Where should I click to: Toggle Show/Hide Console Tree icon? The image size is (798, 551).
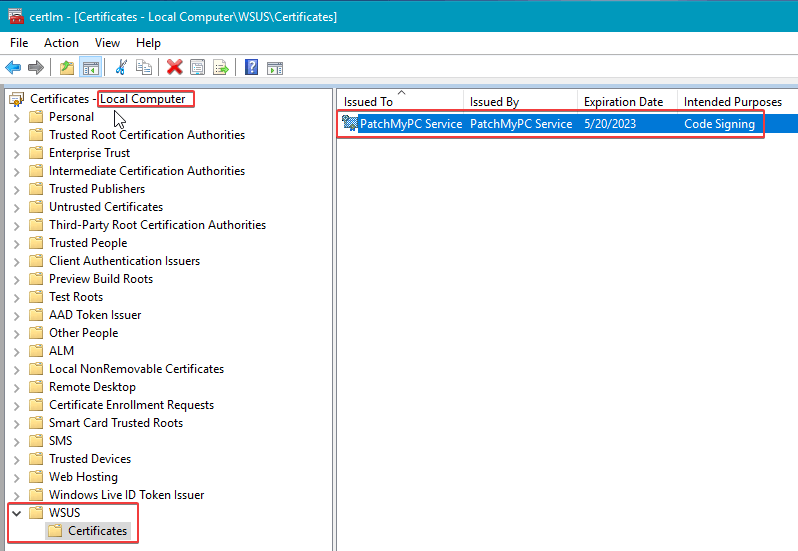pyautogui.click(x=91, y=67)
